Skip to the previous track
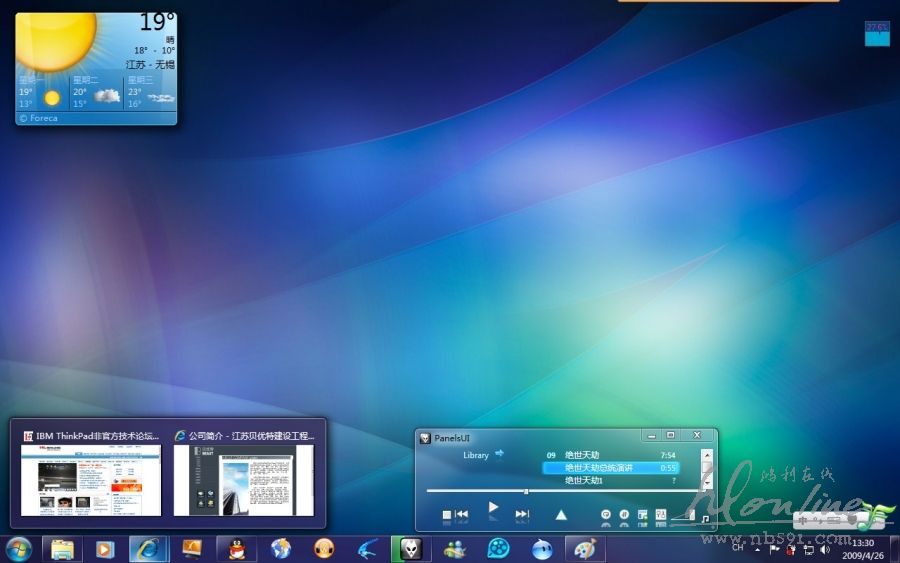 coord(462,514)
